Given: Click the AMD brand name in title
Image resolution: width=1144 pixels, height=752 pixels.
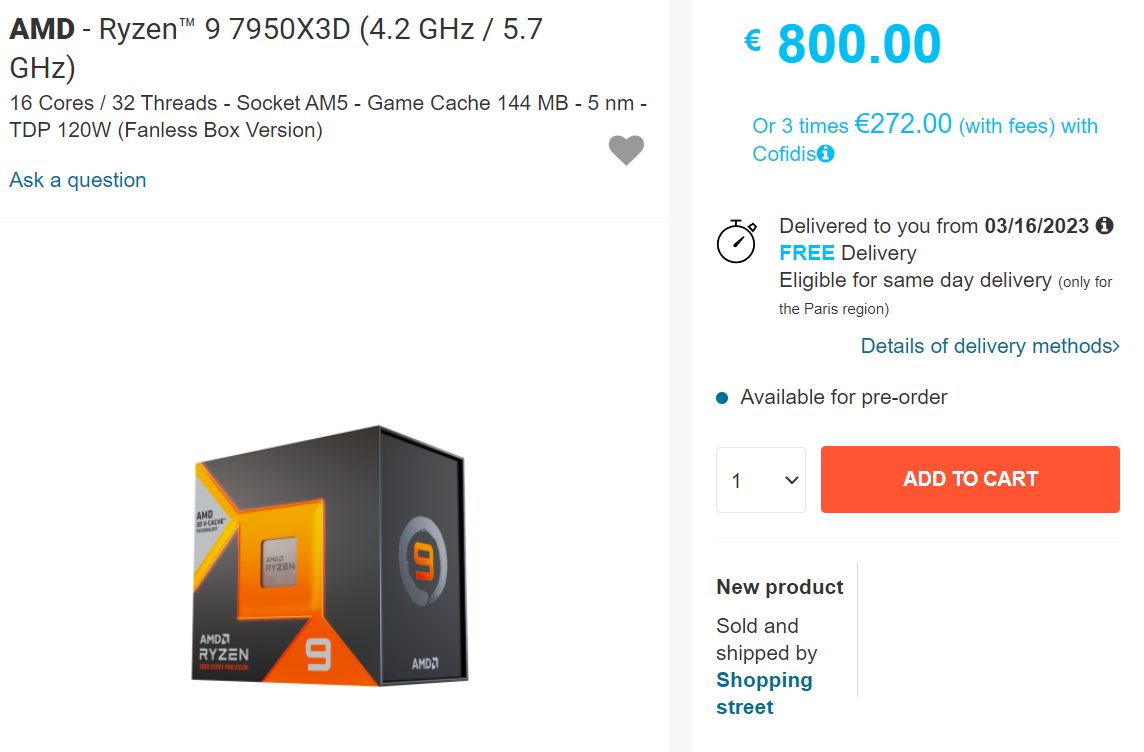Looking at the screenshot, I should [41, 28].
